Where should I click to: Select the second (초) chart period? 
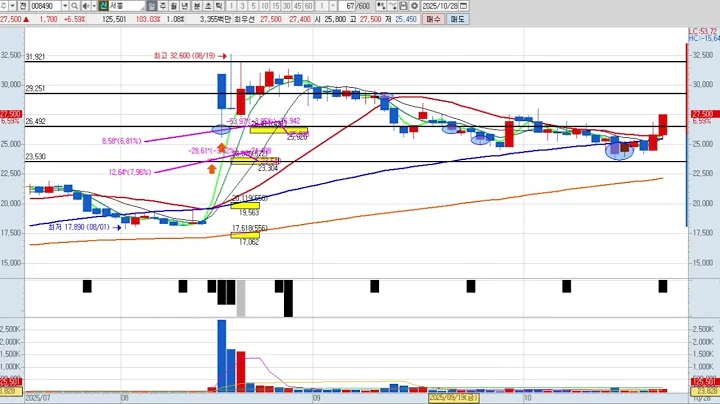[x=208, y=6]
